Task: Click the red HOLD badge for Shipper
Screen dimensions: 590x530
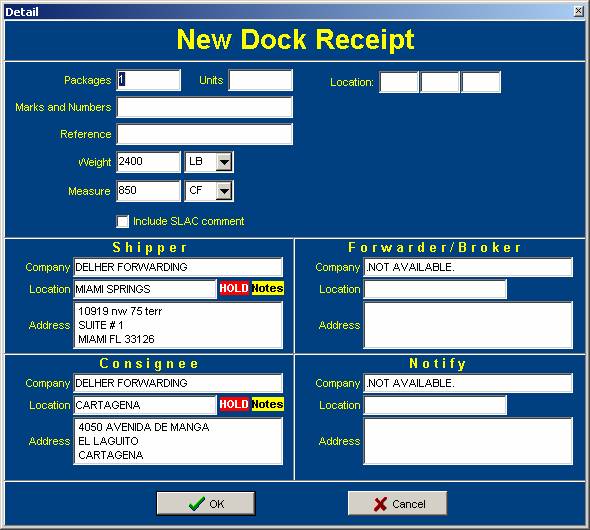Action: point(234,289)
